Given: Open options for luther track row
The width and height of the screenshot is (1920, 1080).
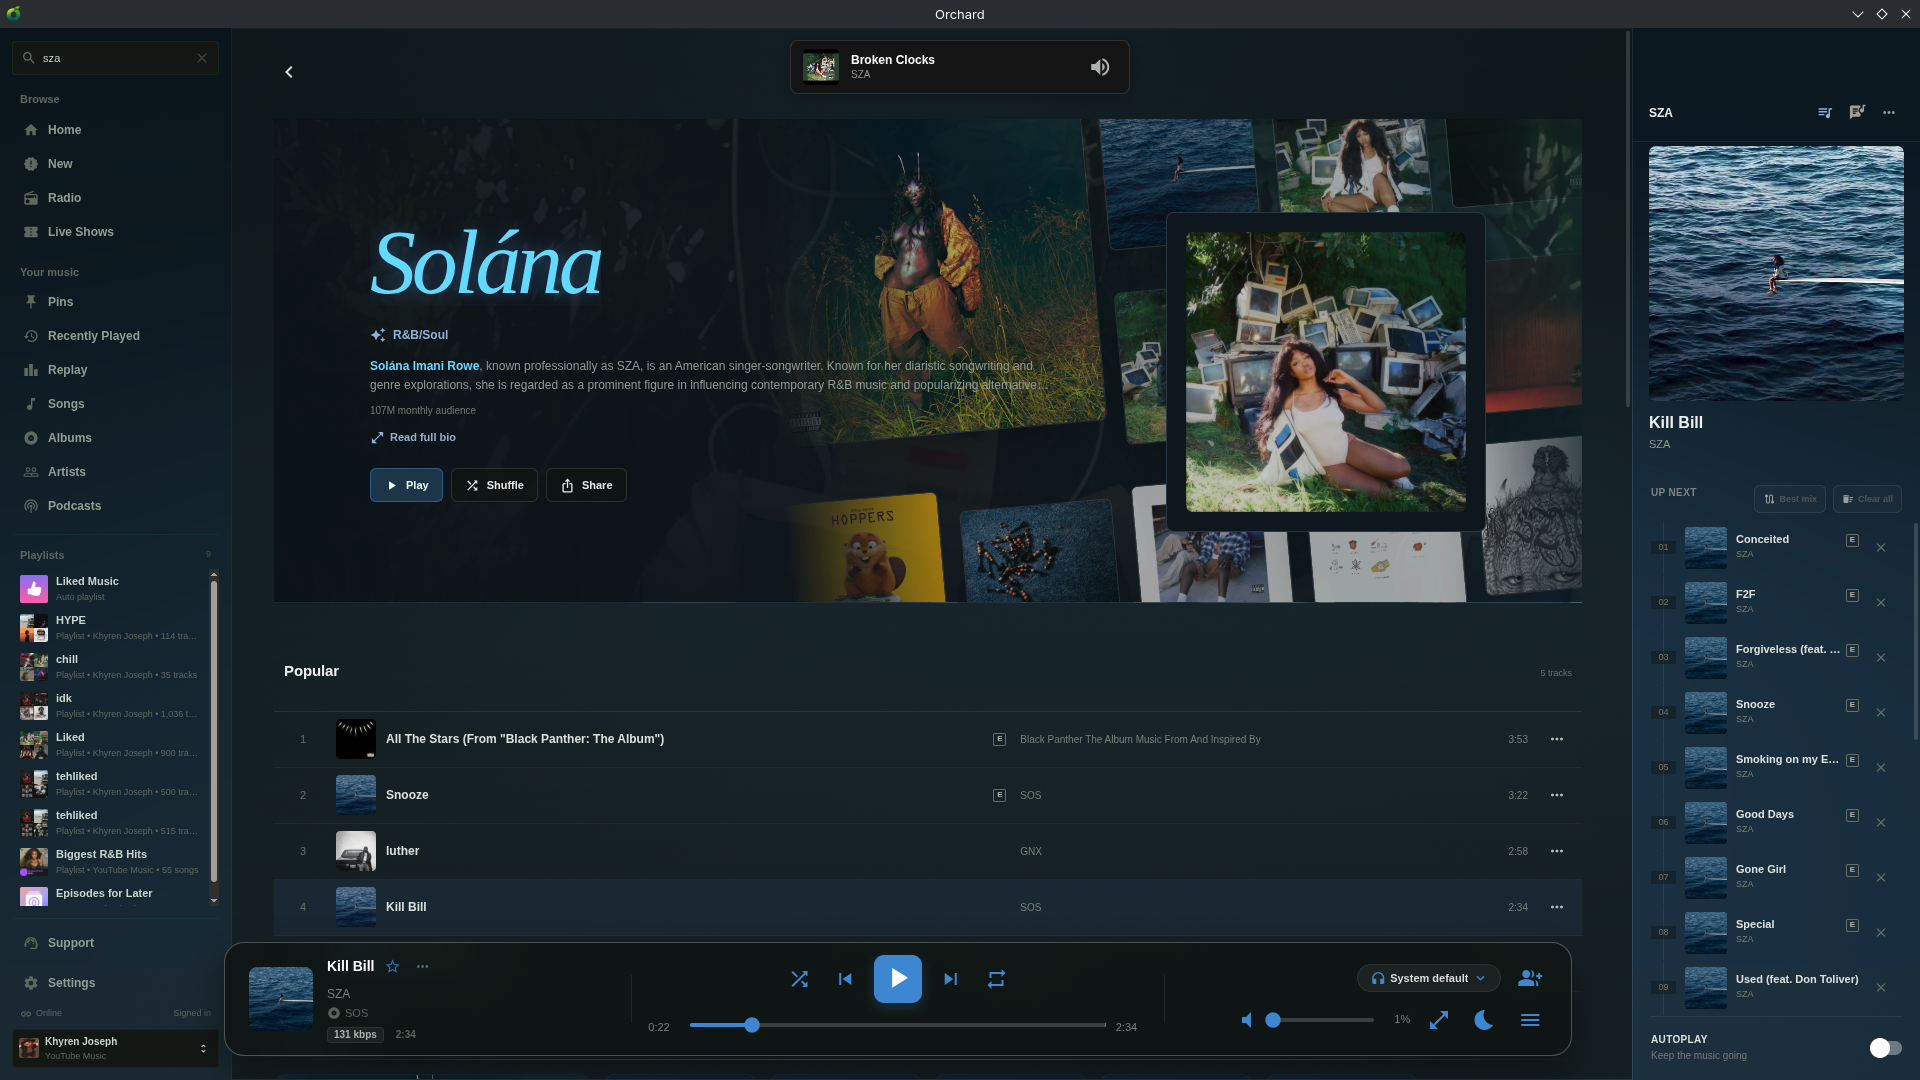Looking at the screenshot, I should click(x=1557, y=851).
